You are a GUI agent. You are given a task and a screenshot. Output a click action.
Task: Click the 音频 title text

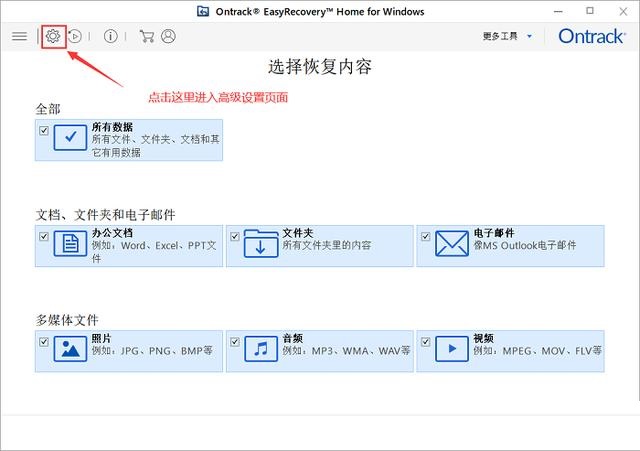point(293,338)
